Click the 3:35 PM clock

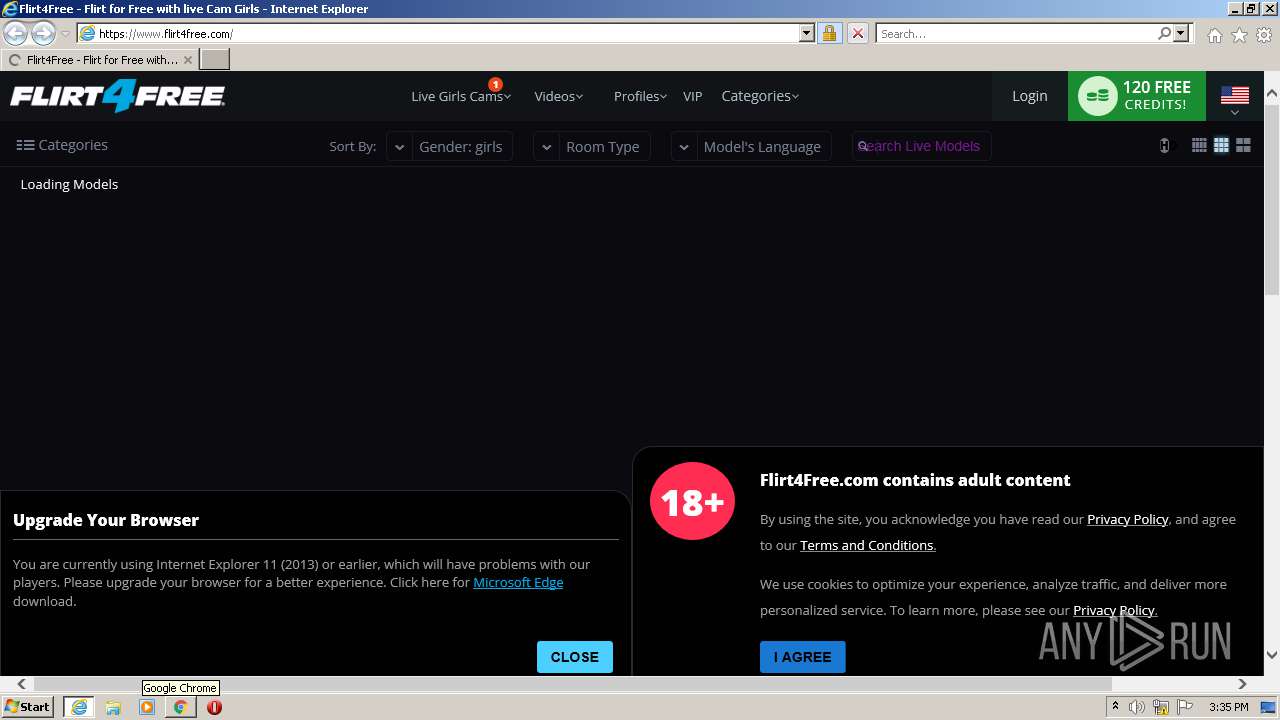[1228, 707]
